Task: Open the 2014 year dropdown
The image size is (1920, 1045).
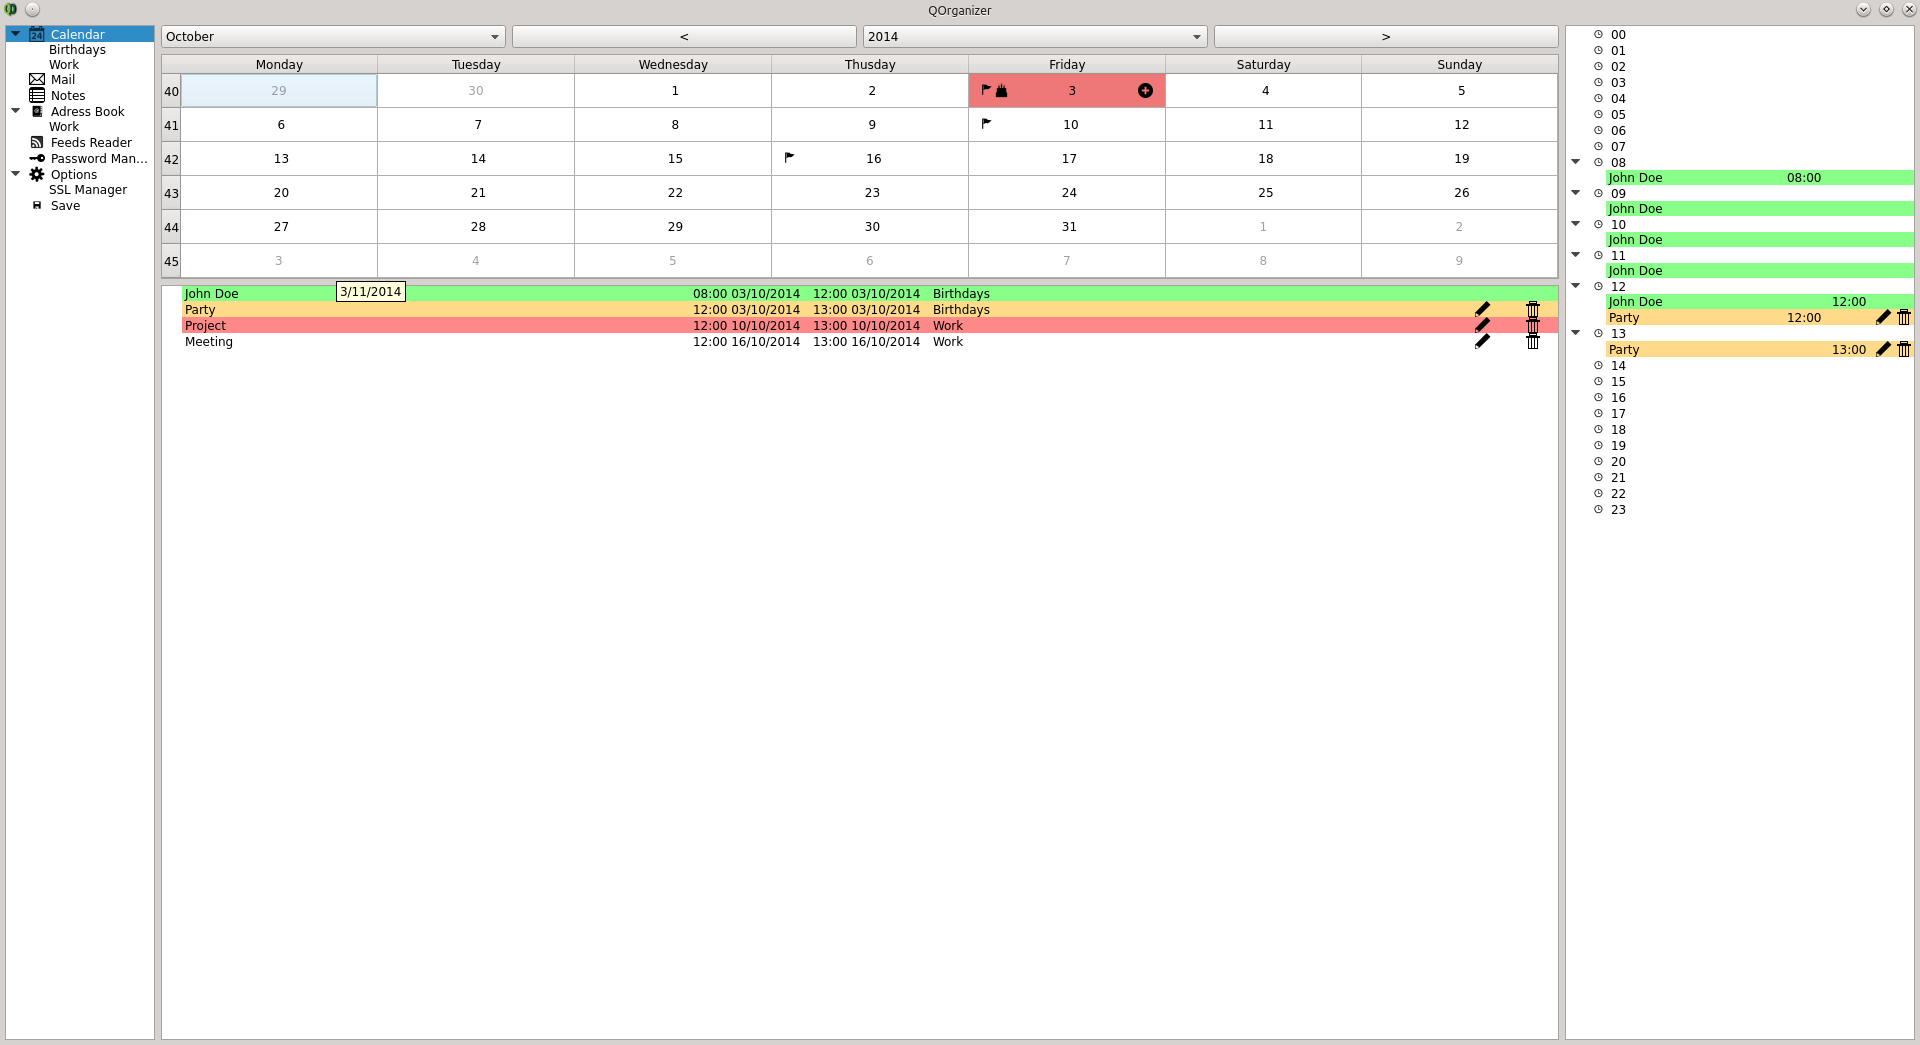Action: click(x=1035, y=37)
